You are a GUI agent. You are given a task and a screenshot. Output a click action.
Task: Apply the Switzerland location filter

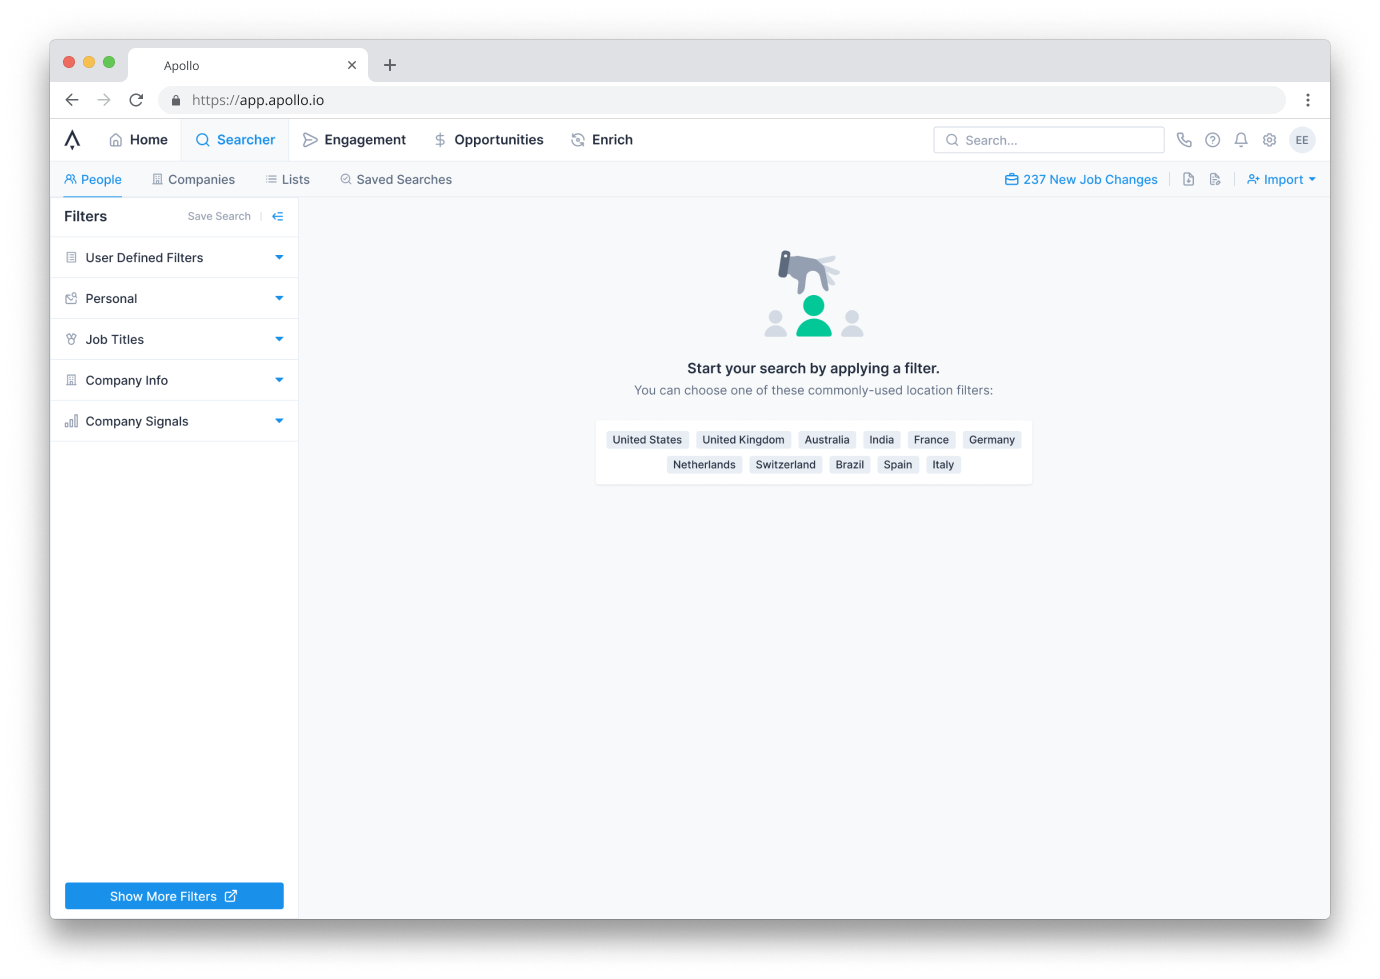[786, 465]
